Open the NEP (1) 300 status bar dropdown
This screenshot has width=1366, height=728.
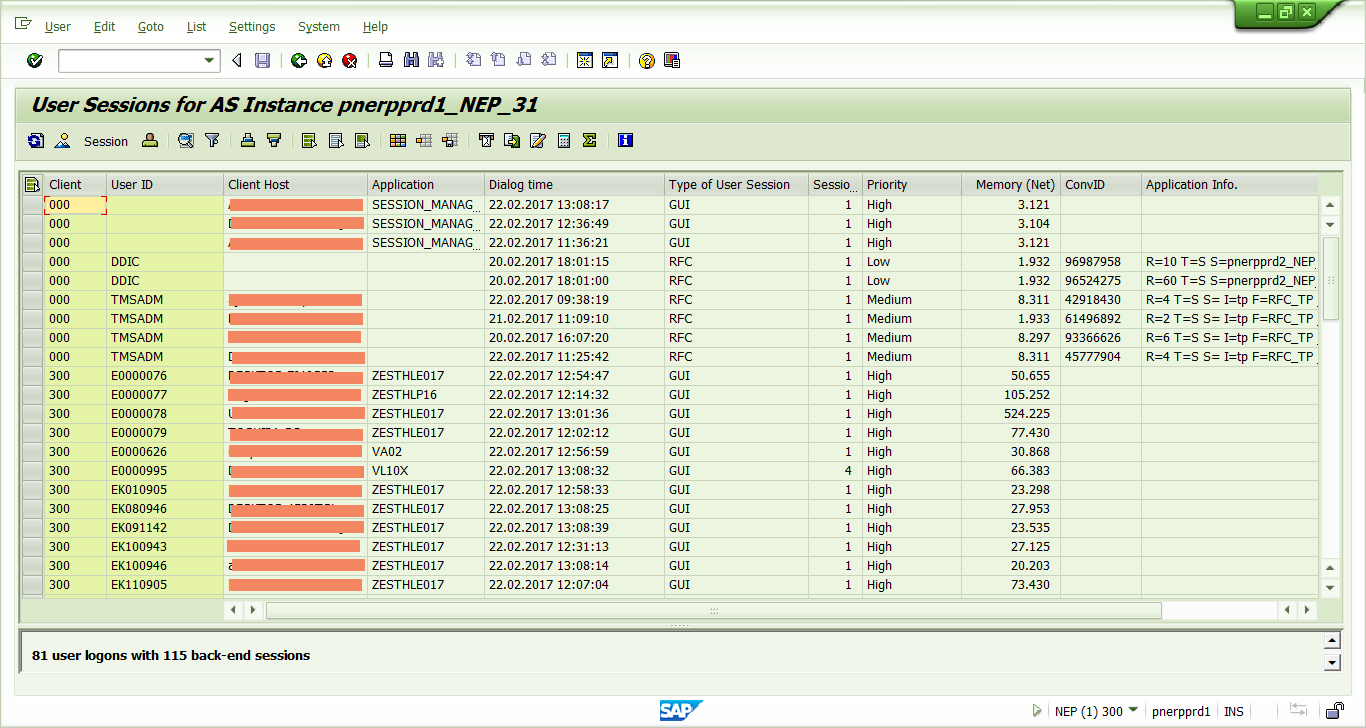(x=1133, y=711)
